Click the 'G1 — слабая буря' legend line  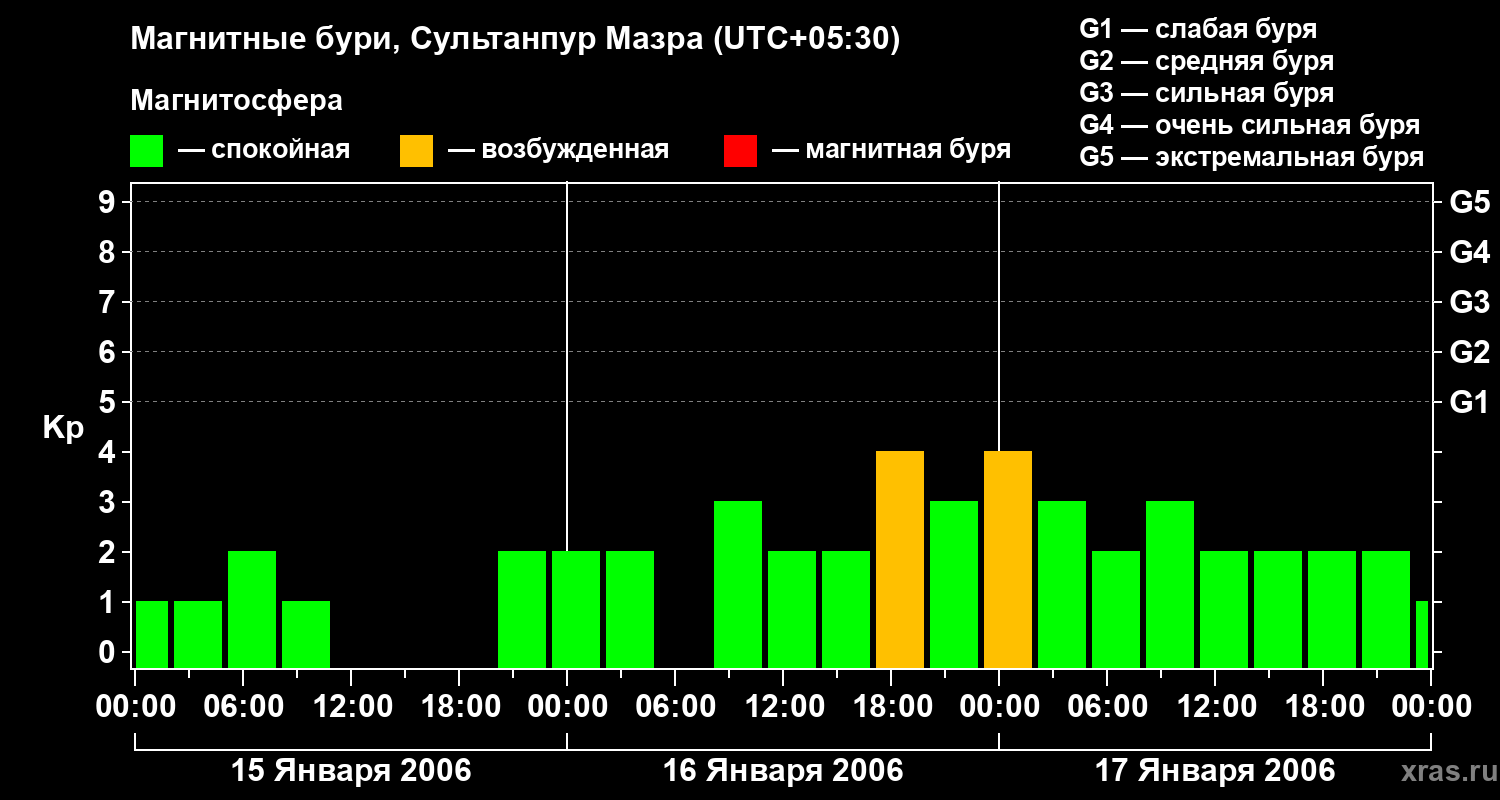1198,29
